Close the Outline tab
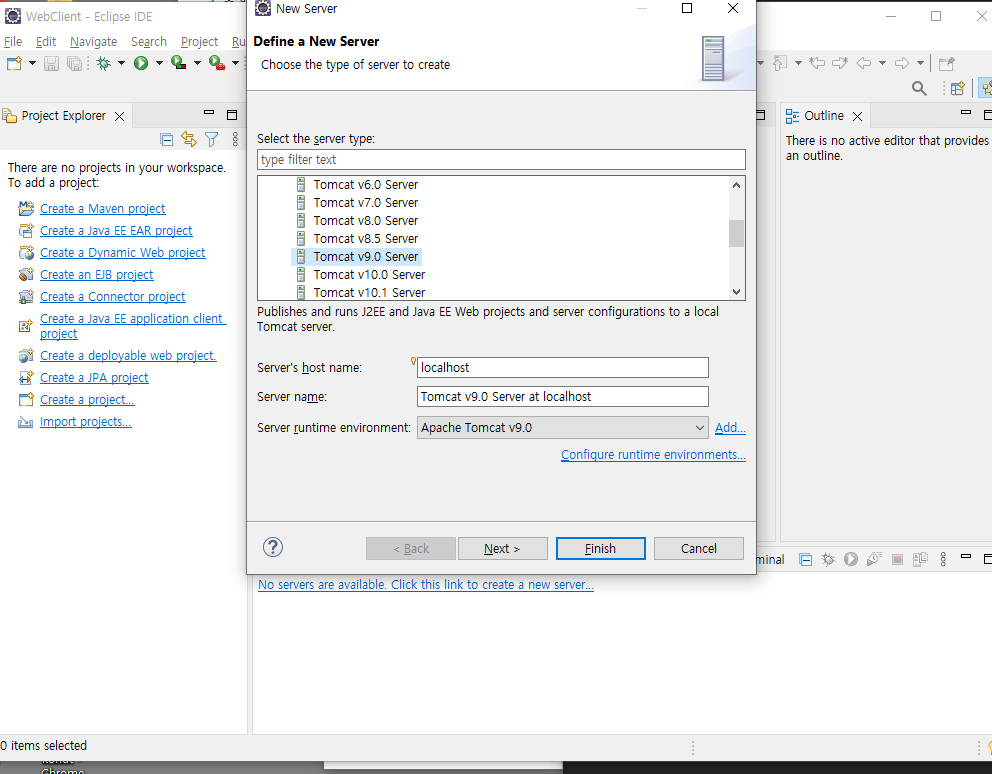This screenshot has height=774, width=992. tap(857, 116)
